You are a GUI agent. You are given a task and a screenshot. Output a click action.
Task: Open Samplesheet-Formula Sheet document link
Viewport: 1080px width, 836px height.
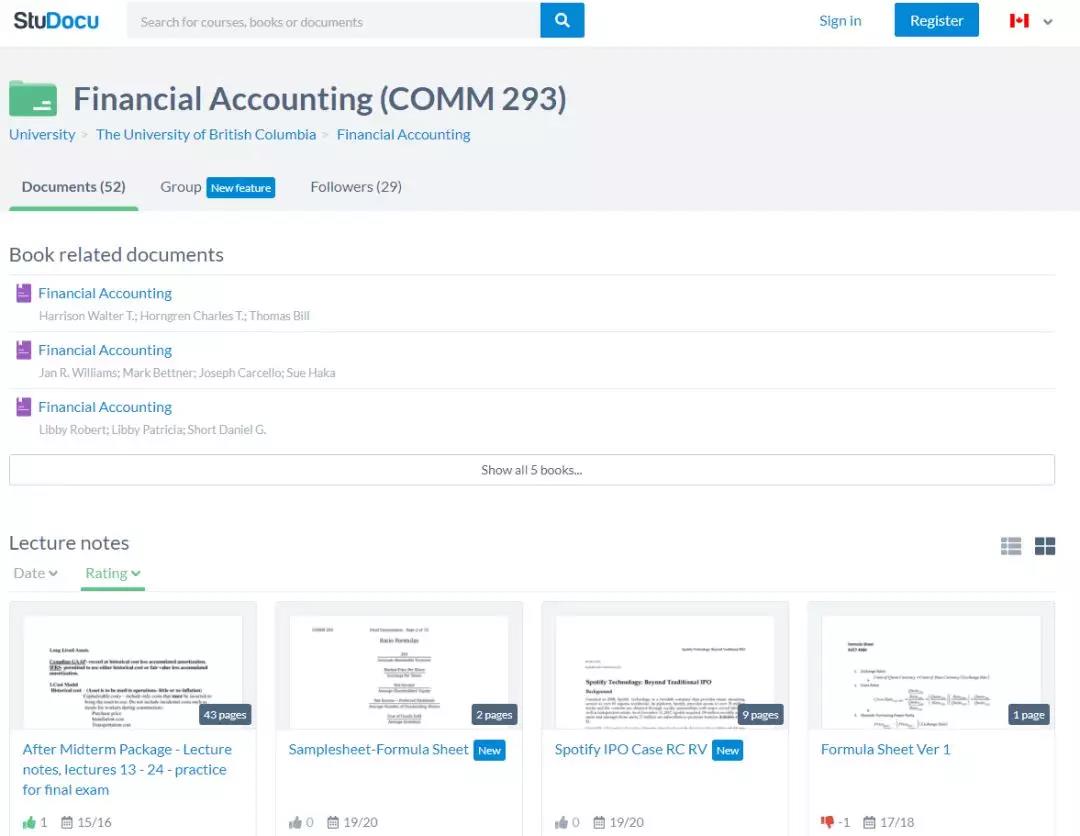378,749
